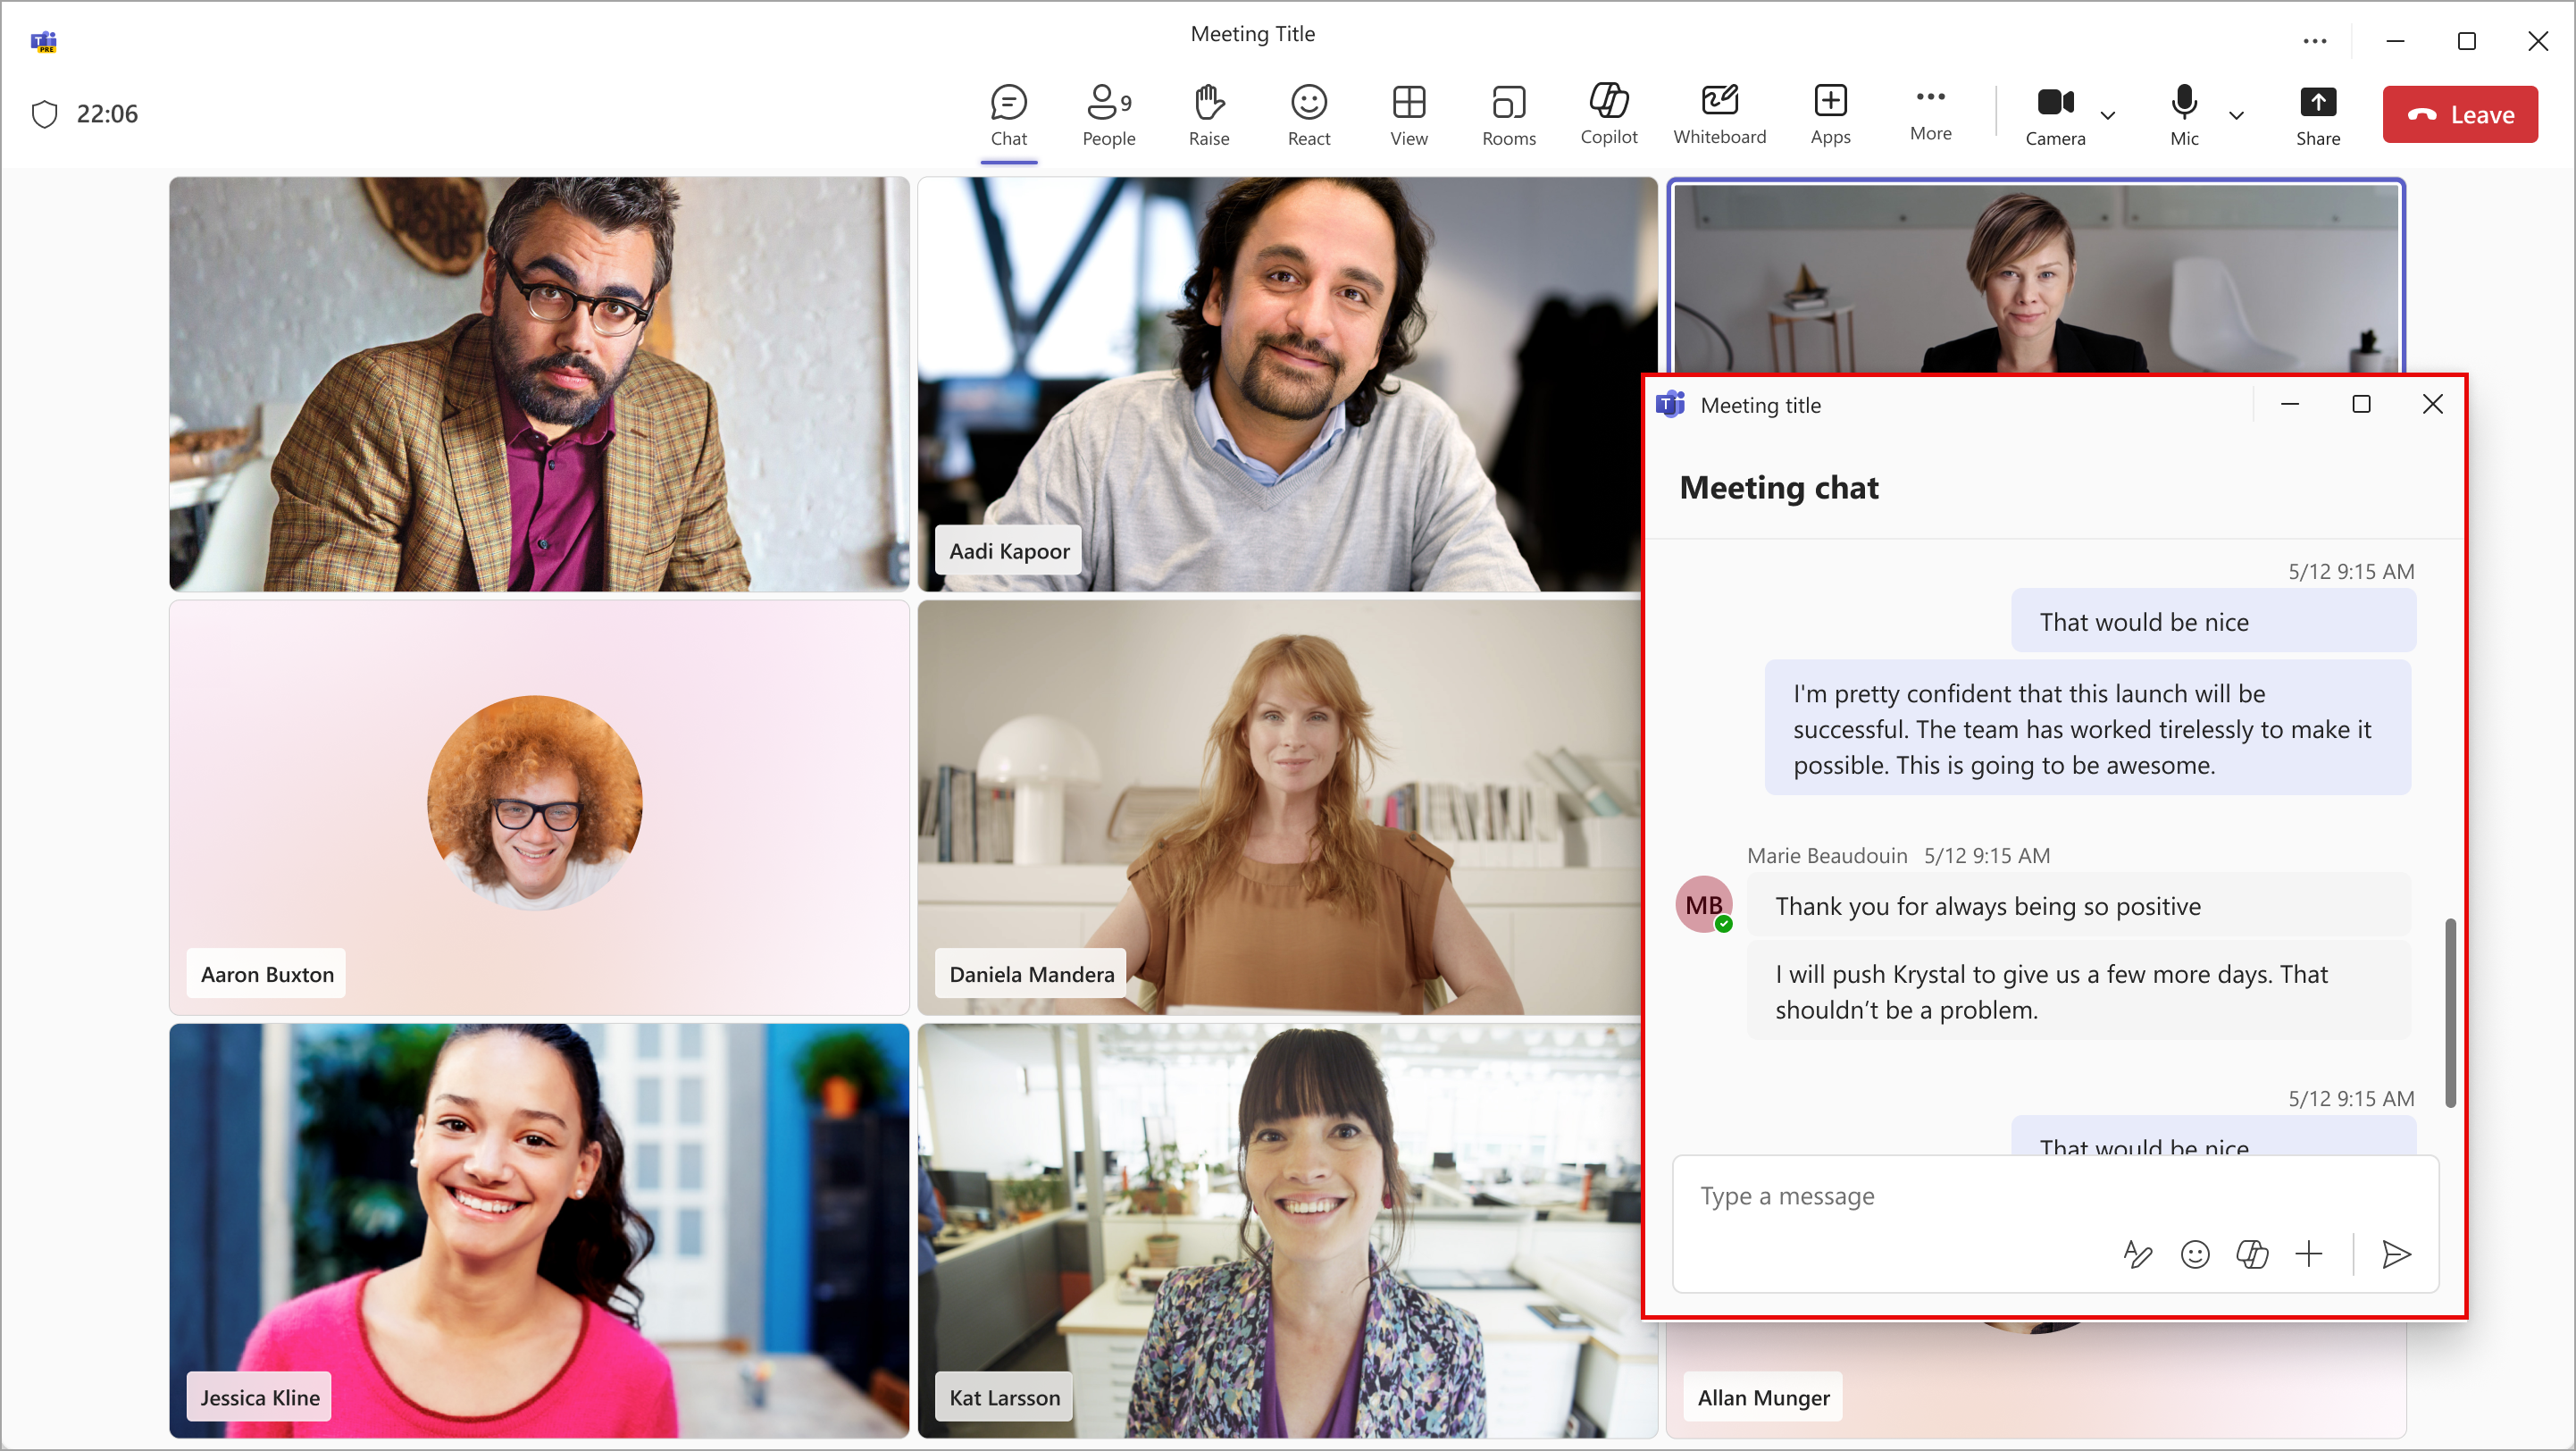Expand More options menu

tap(1927, 113)
